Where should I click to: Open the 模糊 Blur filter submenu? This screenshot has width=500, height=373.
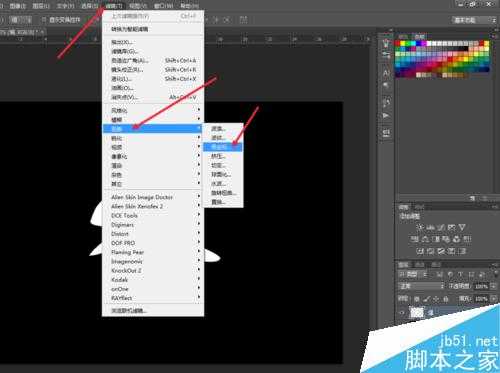[153, 119]
